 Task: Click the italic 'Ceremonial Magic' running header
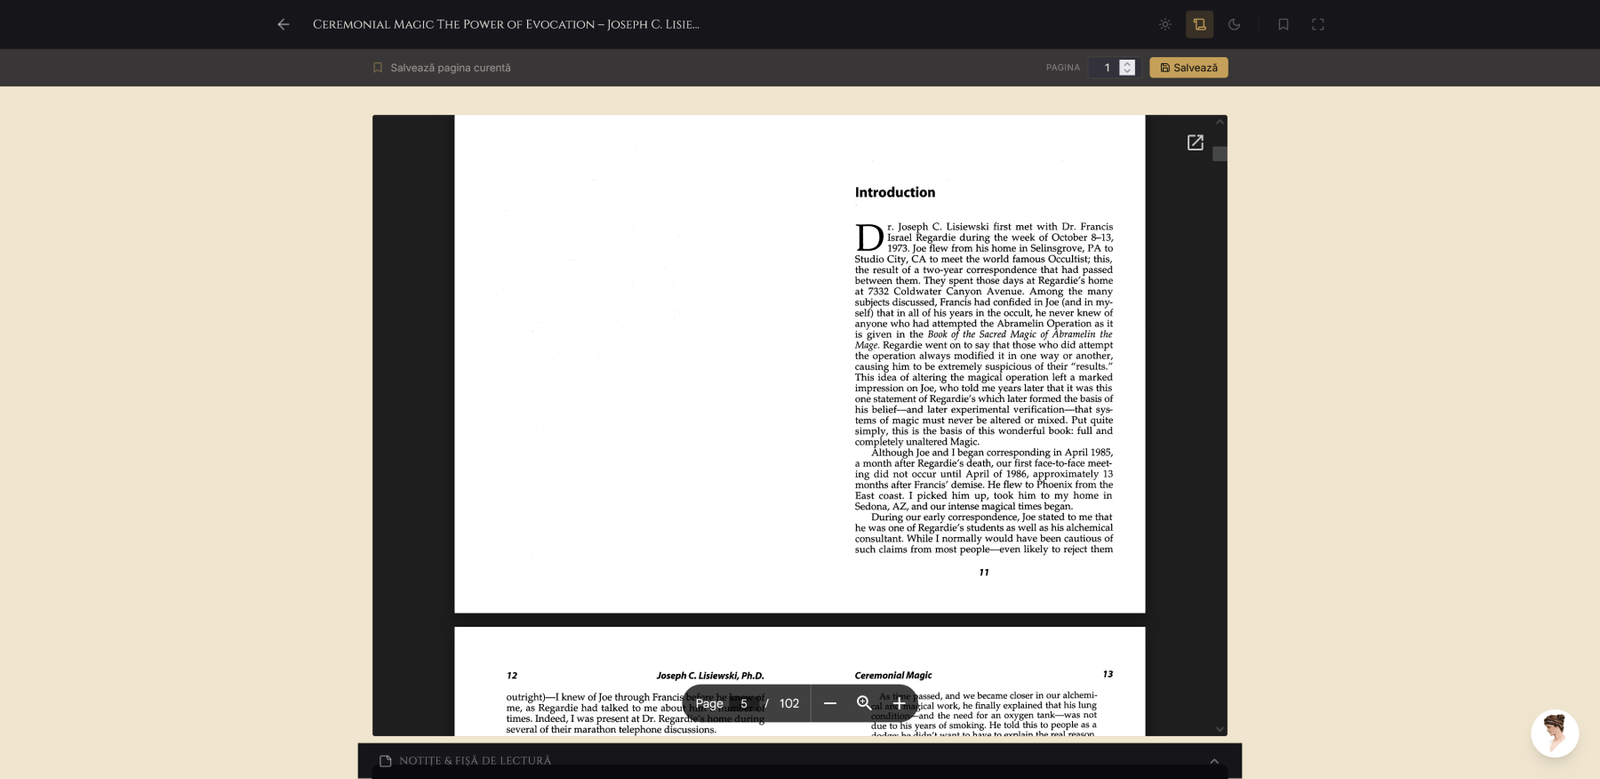[x=893, y=676]
